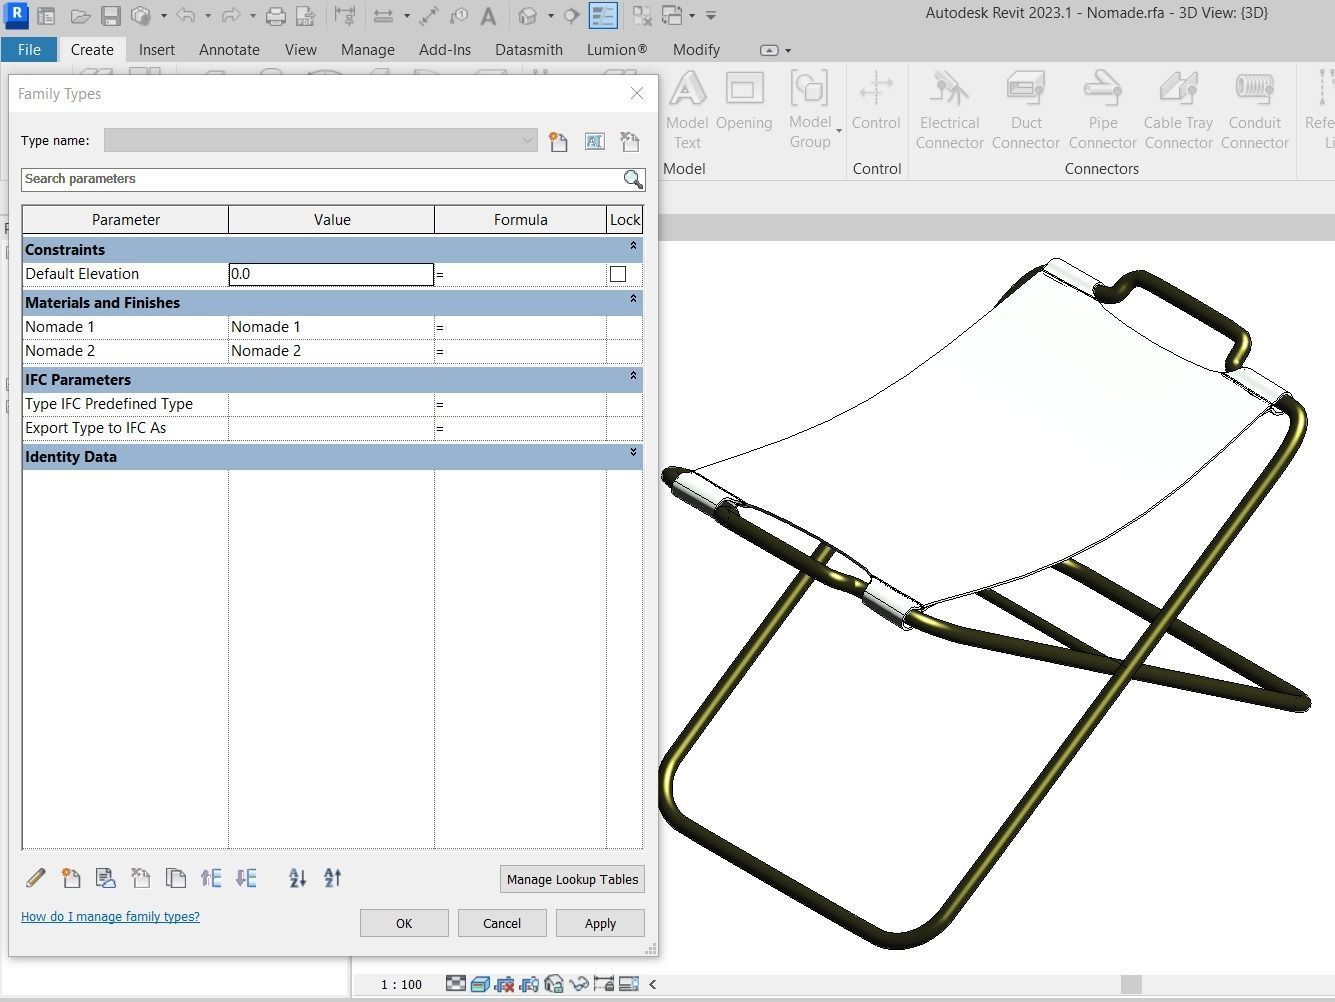The height and width of the screenshot is (1002, 1335).
Task: Click the Save icon in Quick Access toolbar
Action: coord(111,16)
